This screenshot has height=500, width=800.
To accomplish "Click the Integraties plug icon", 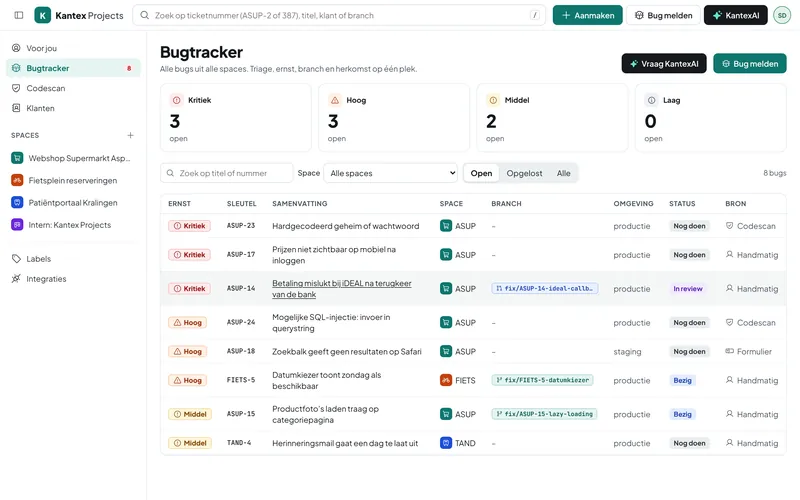I will click(16, 279).
